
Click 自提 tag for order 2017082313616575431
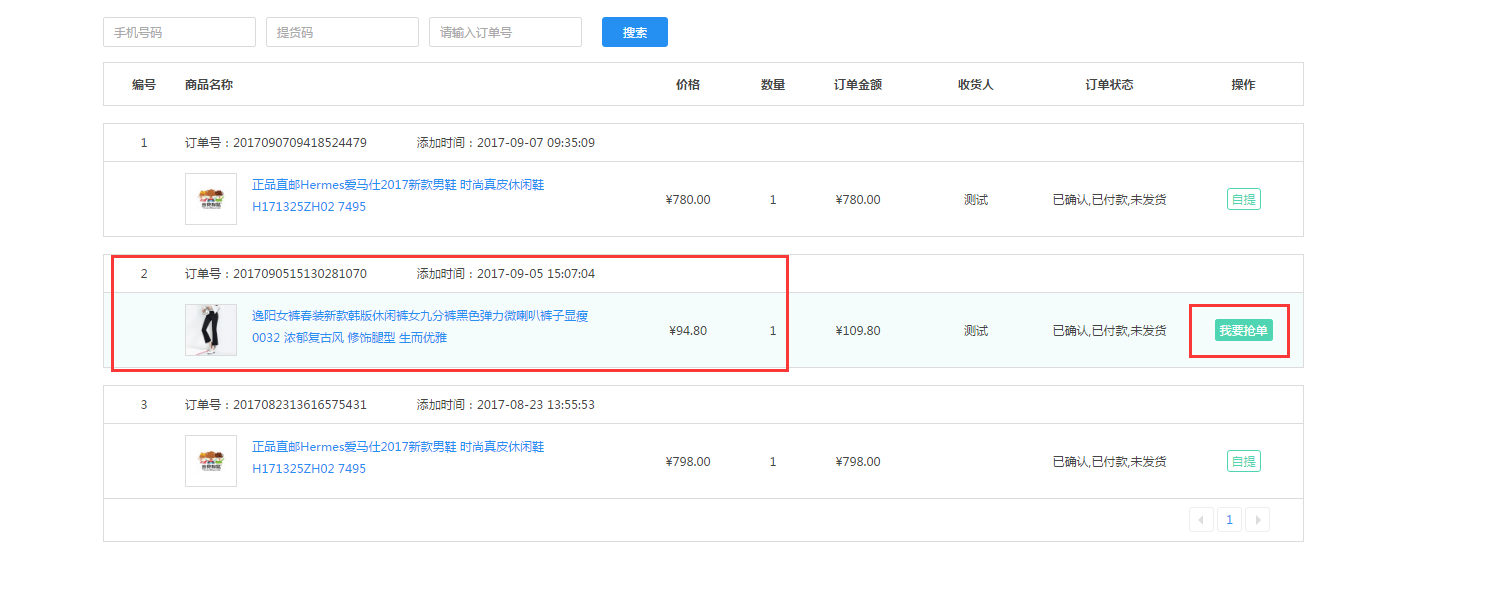click(1244, 461)
